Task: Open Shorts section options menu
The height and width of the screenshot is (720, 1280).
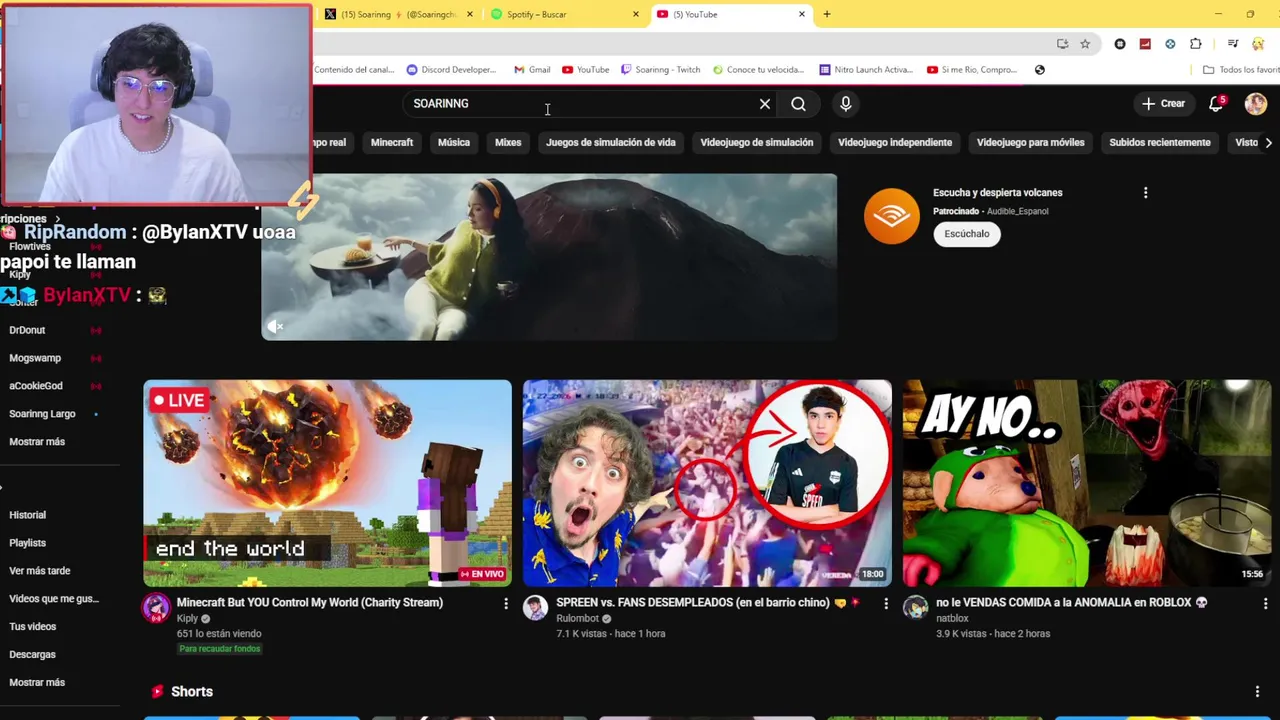Action: click(x=1258, y=692)
